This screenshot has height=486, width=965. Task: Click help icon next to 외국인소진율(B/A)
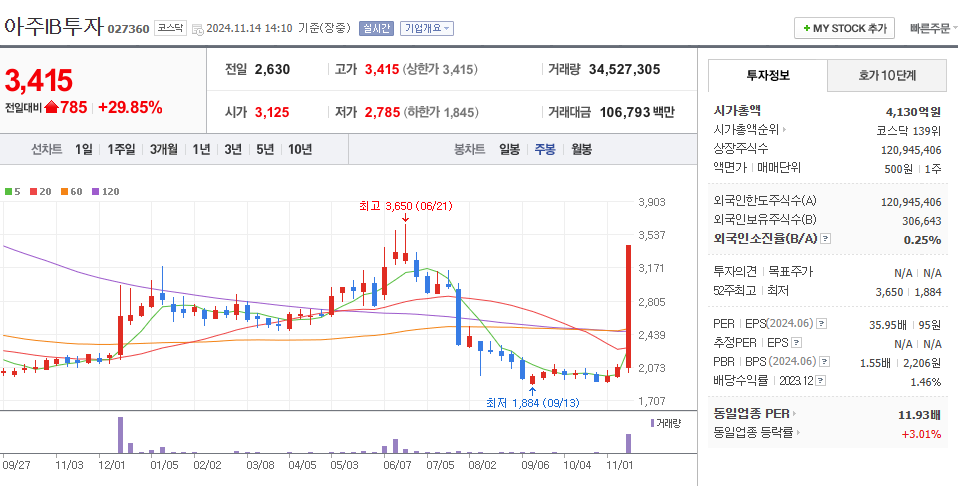pos(826,239)
